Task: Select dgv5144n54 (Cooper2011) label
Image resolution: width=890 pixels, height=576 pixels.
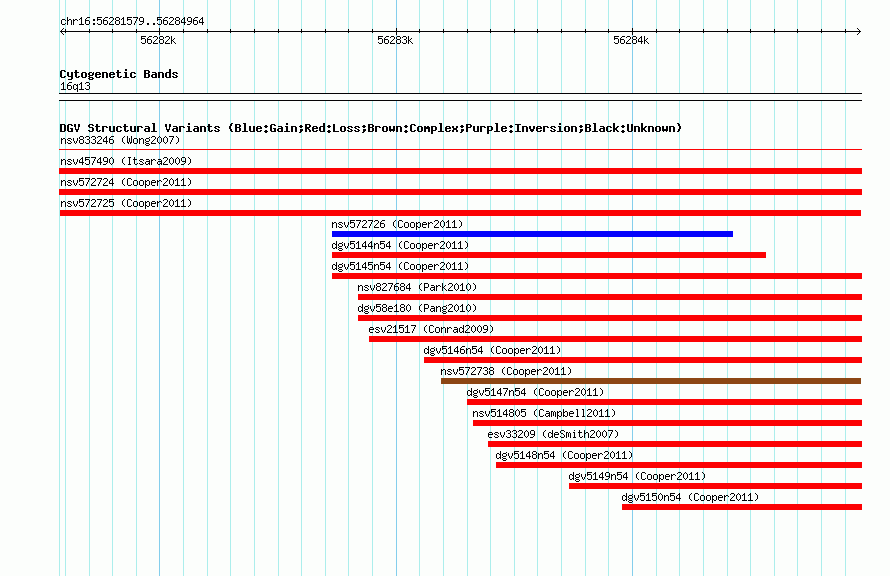Action: click(400, 245)
